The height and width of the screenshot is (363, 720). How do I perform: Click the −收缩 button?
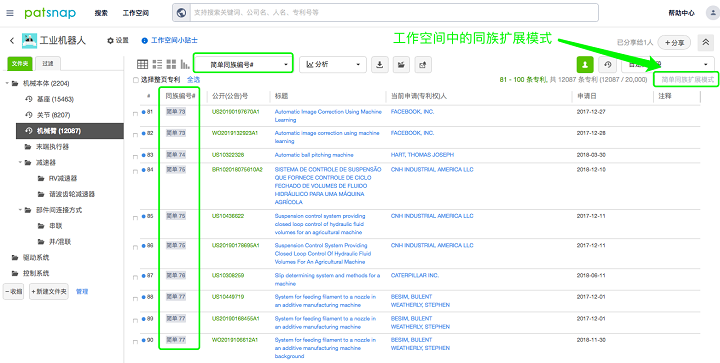coord(13,291)
